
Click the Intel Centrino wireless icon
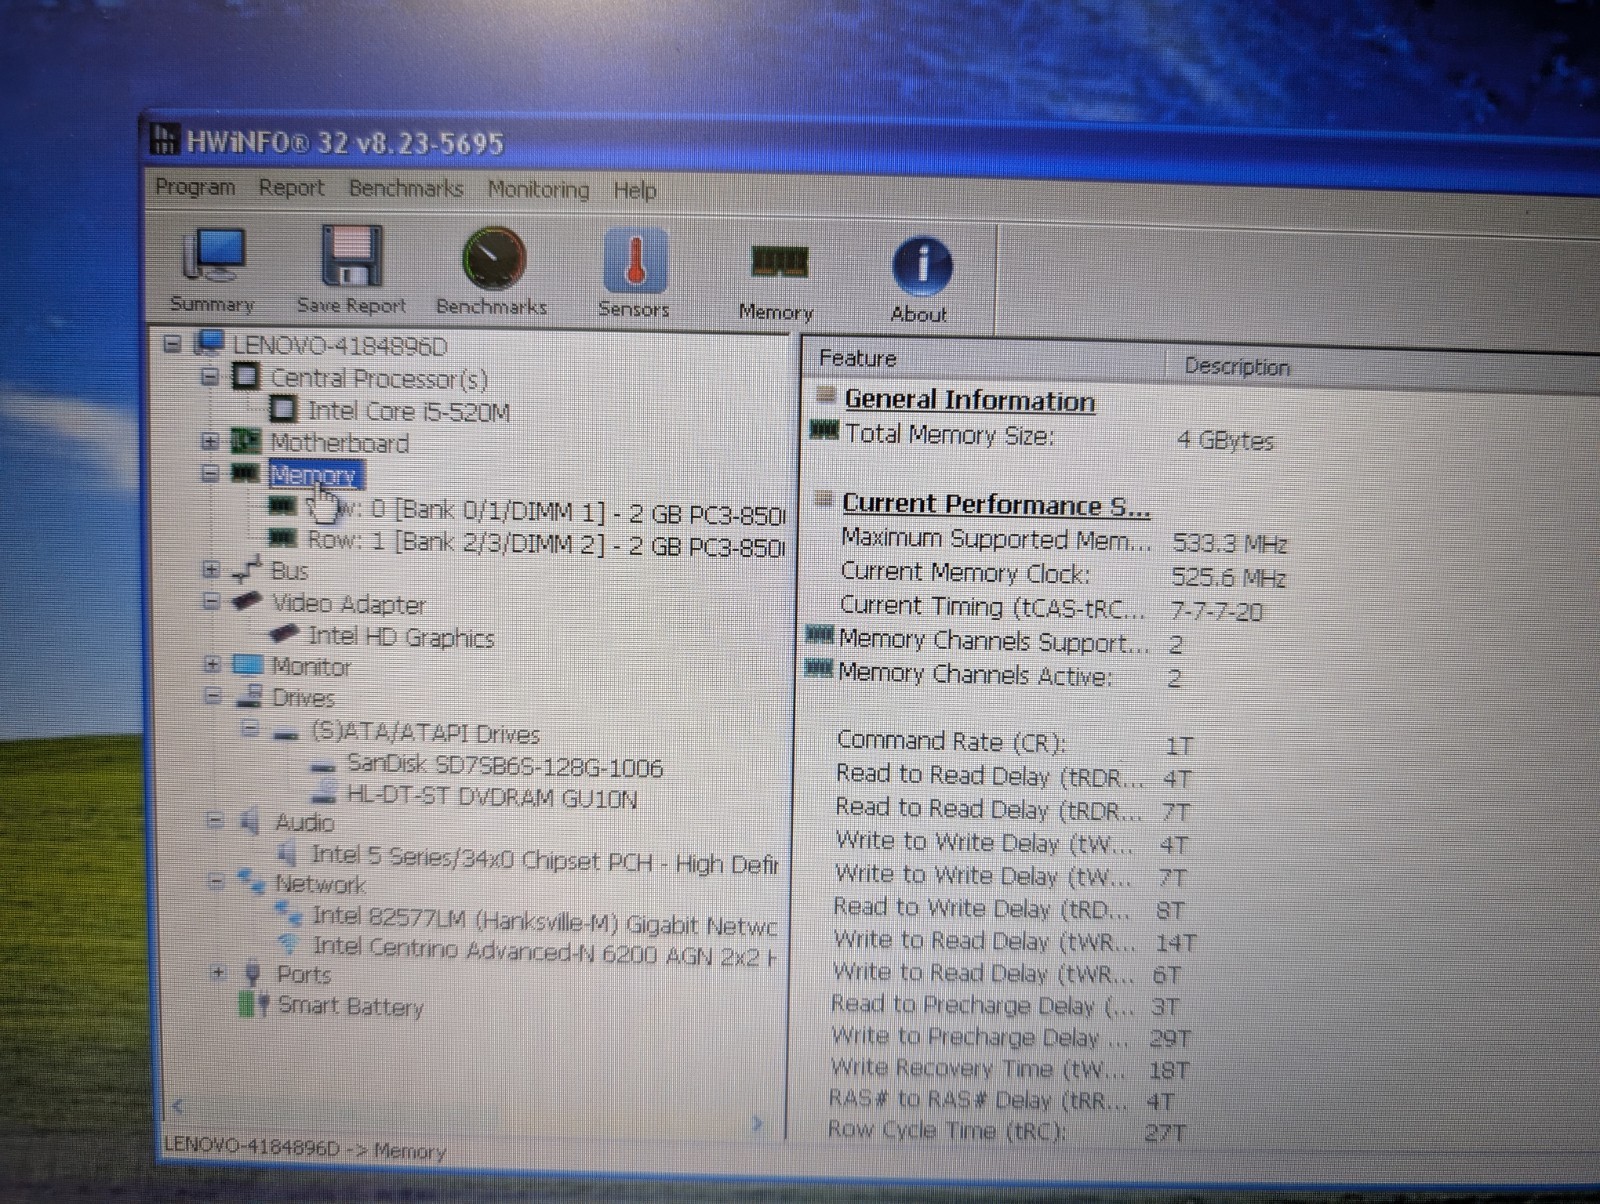288,944
